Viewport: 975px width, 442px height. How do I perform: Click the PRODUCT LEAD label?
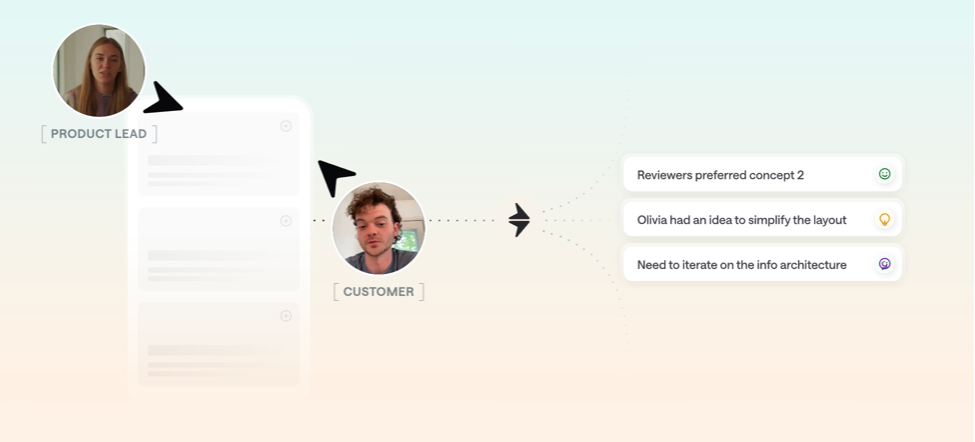pos(99,134)
